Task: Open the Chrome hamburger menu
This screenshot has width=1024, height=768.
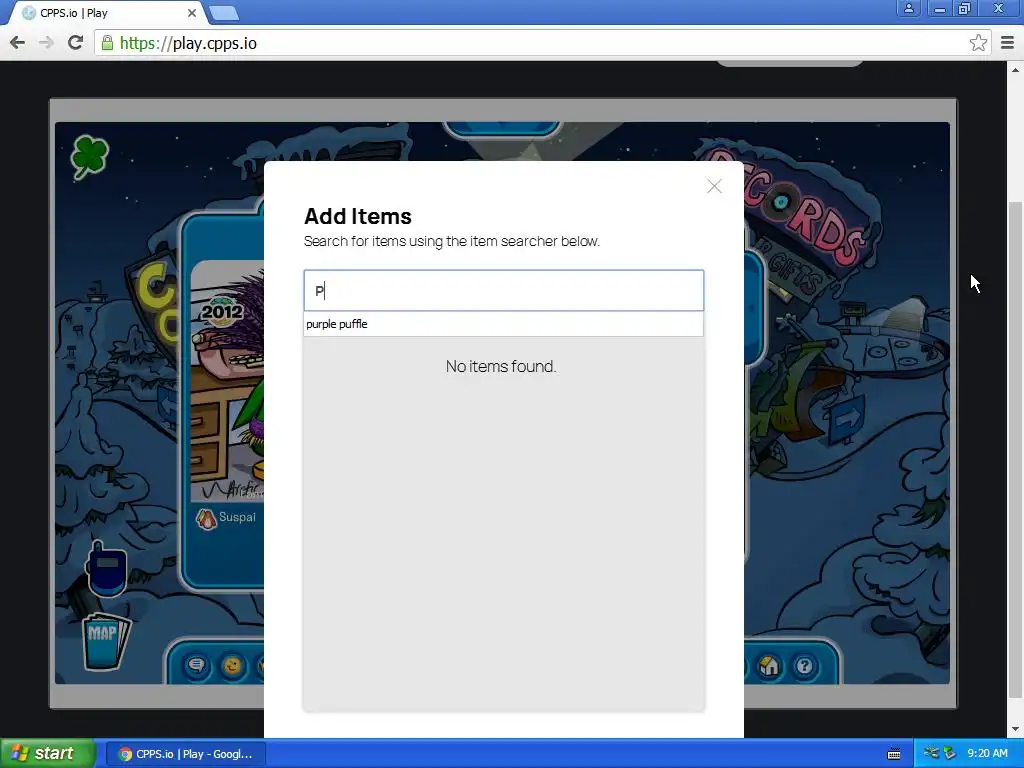Action: (1008, 43)
